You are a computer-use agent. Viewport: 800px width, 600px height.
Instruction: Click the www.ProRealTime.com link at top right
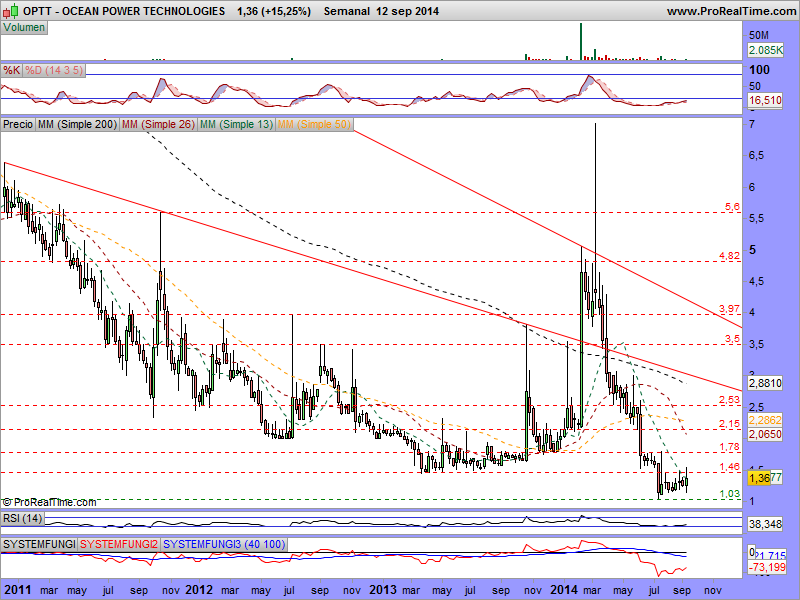(731, 11)
